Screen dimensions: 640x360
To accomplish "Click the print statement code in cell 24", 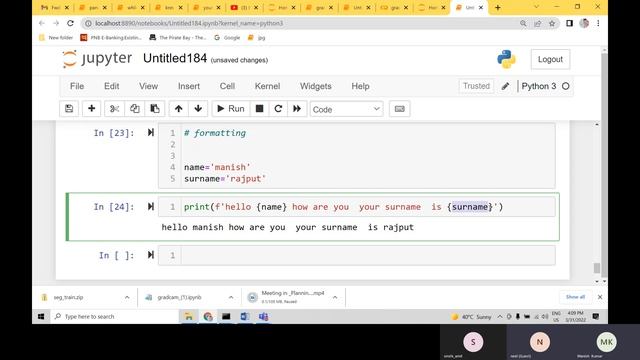I will point(343,207).
